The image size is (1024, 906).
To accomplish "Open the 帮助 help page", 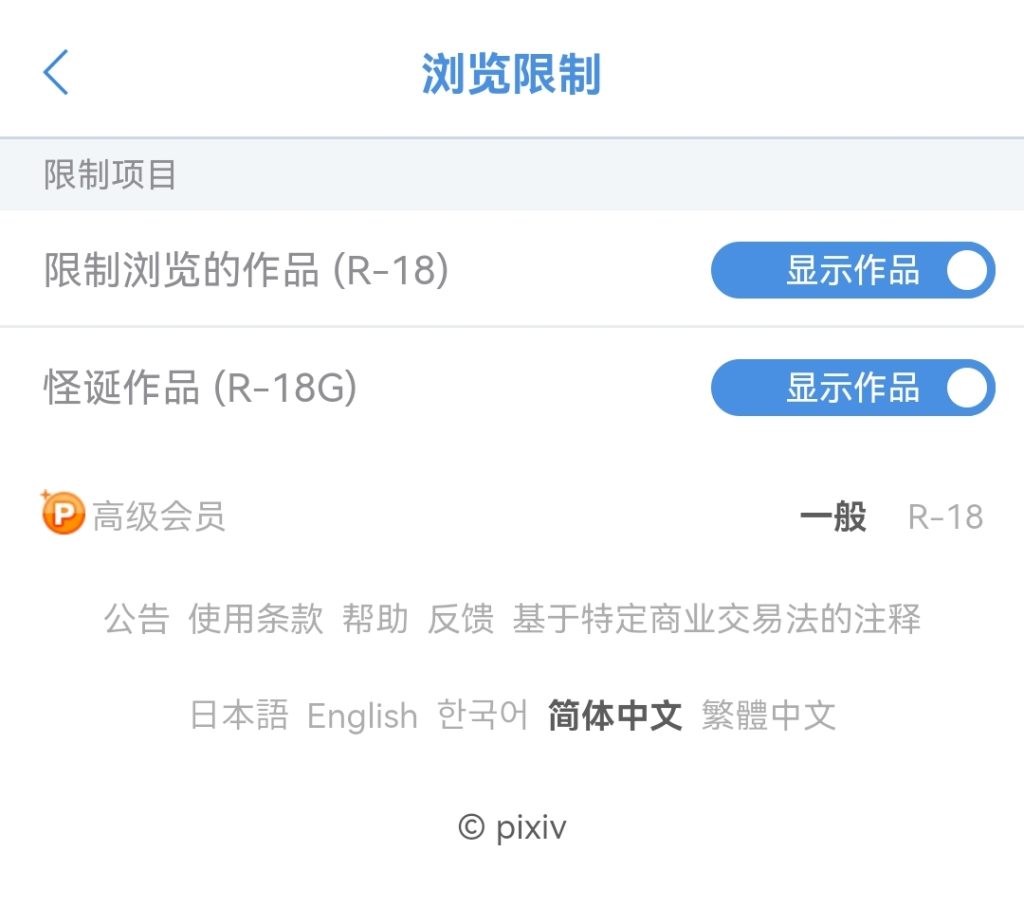I will click(375, 619).
